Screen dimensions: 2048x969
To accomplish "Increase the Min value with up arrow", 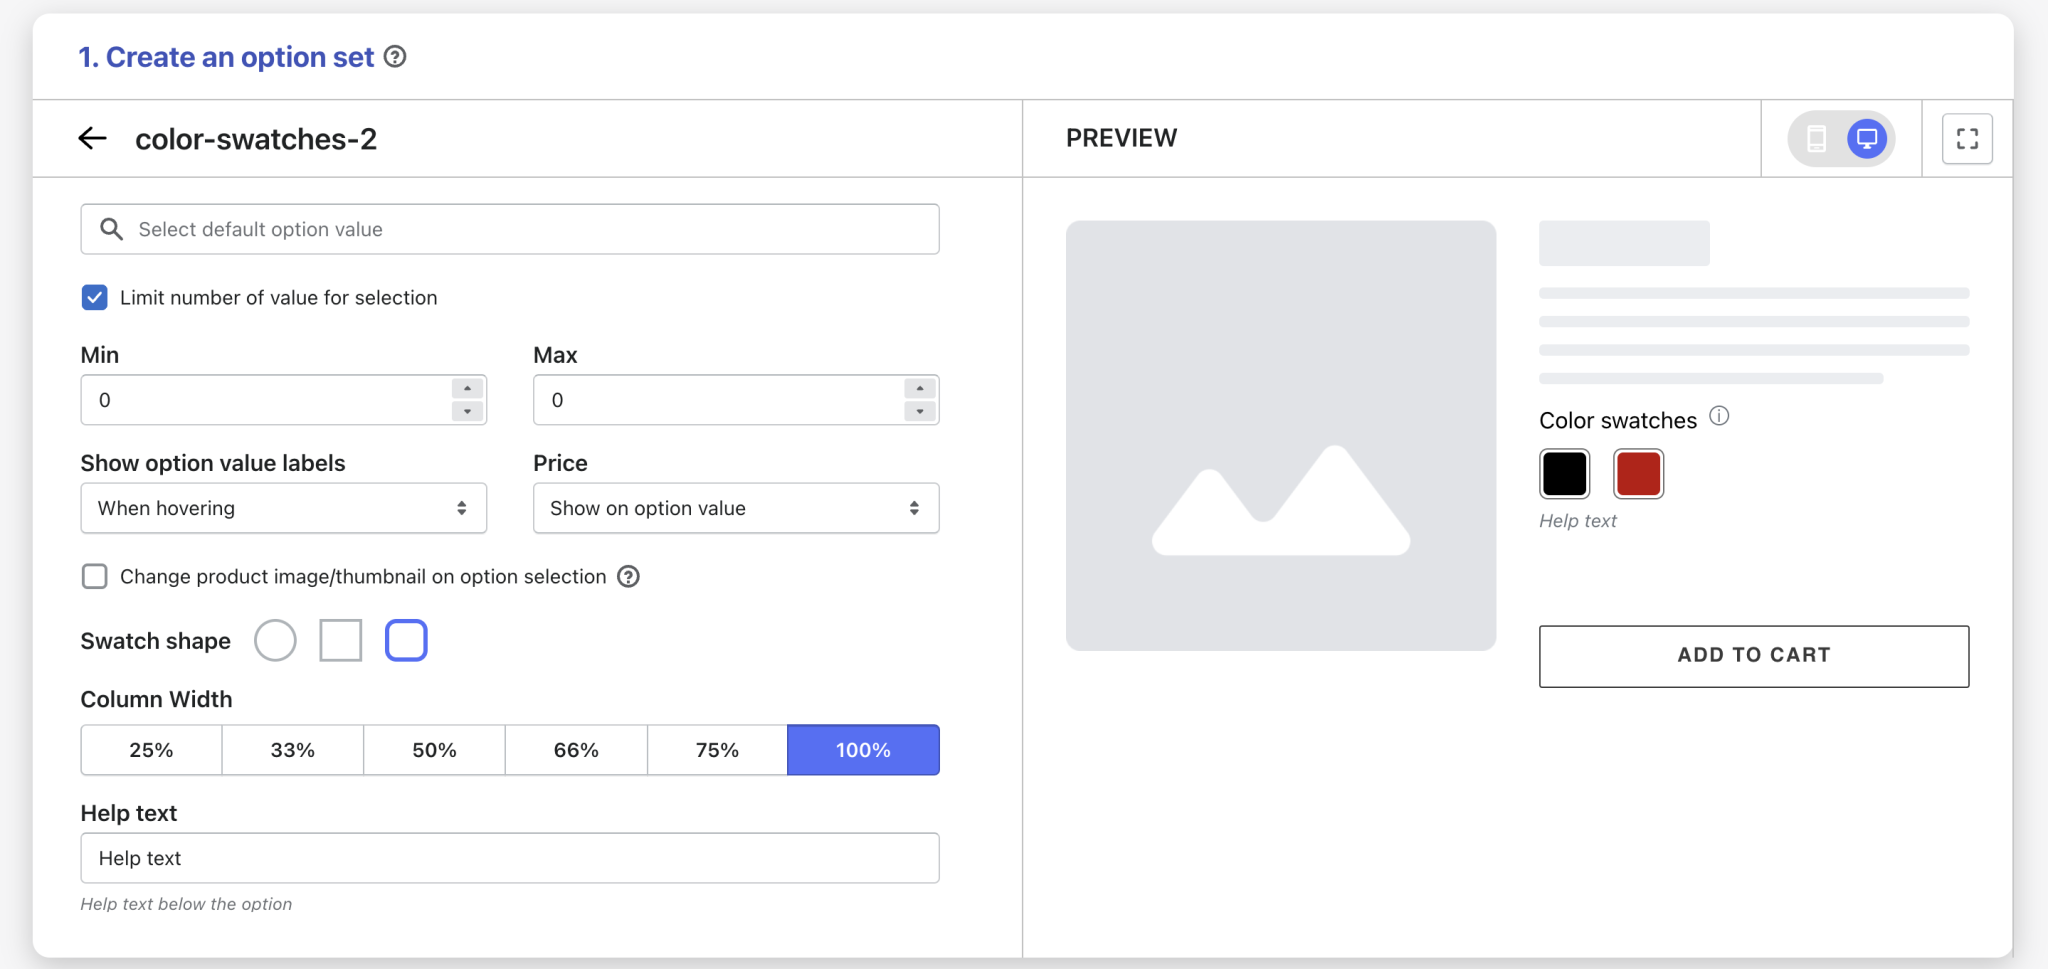I will click(x=467, y=389).
